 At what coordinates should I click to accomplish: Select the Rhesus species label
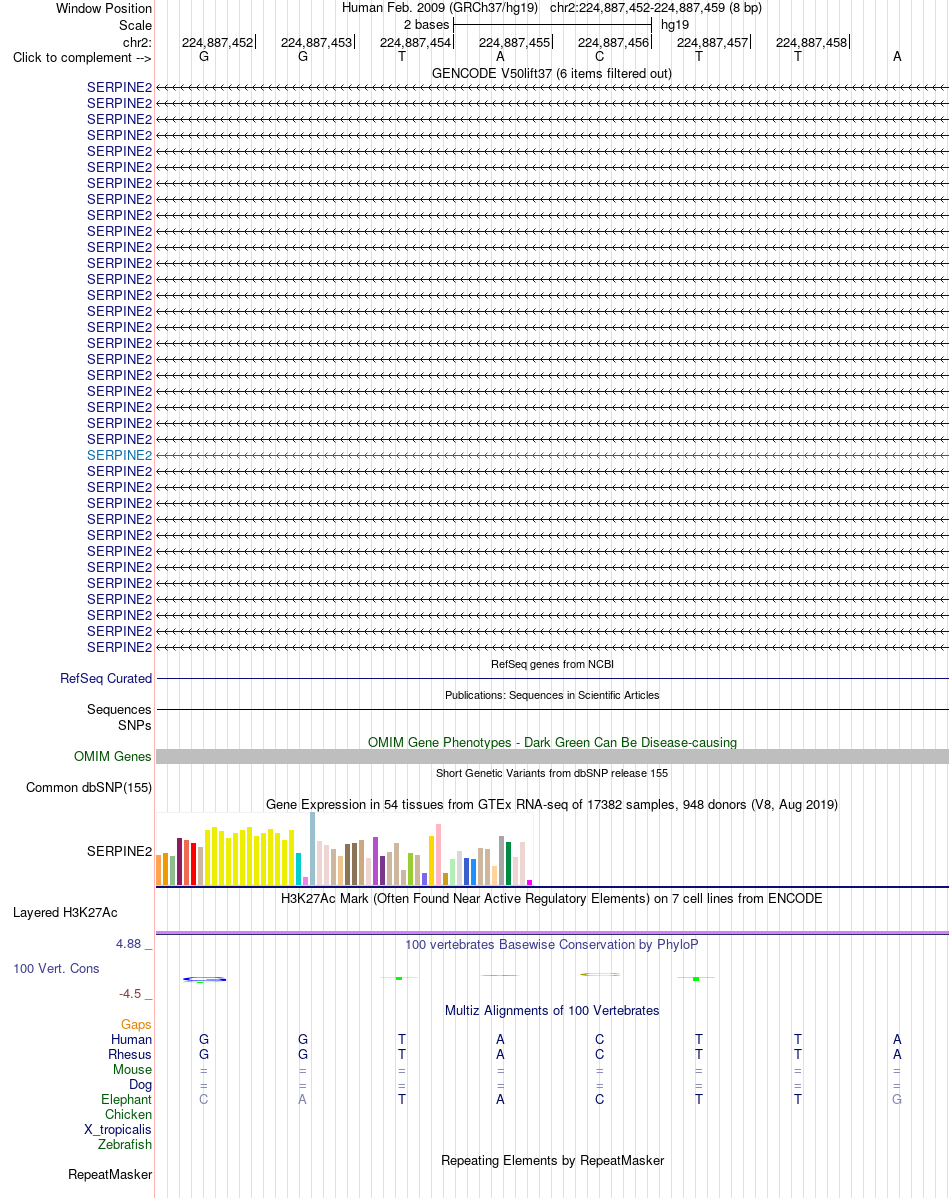coord(130,1055)
